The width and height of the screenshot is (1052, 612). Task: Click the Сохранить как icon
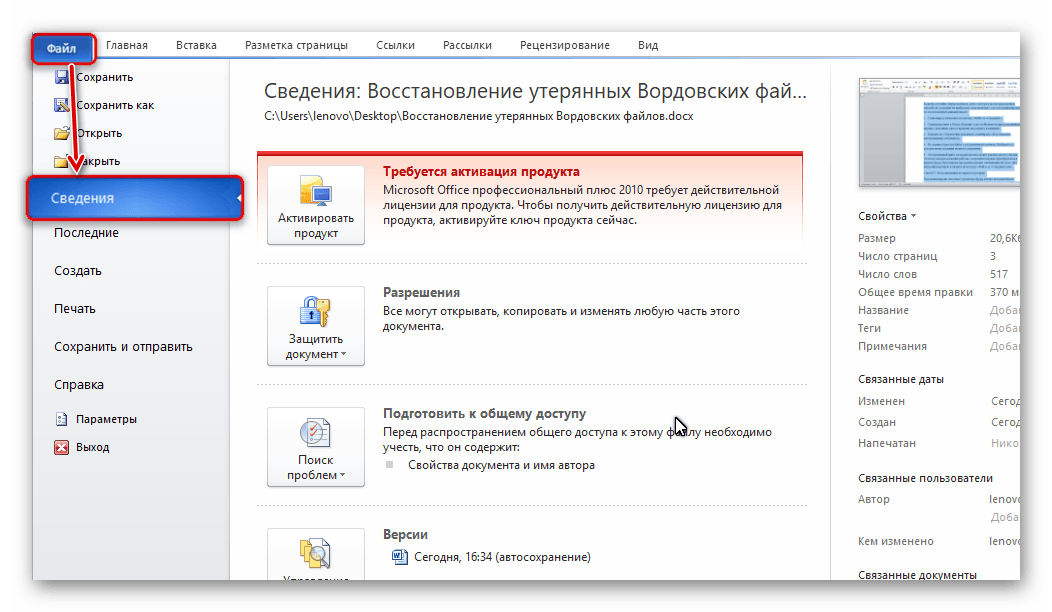(62, 105)
